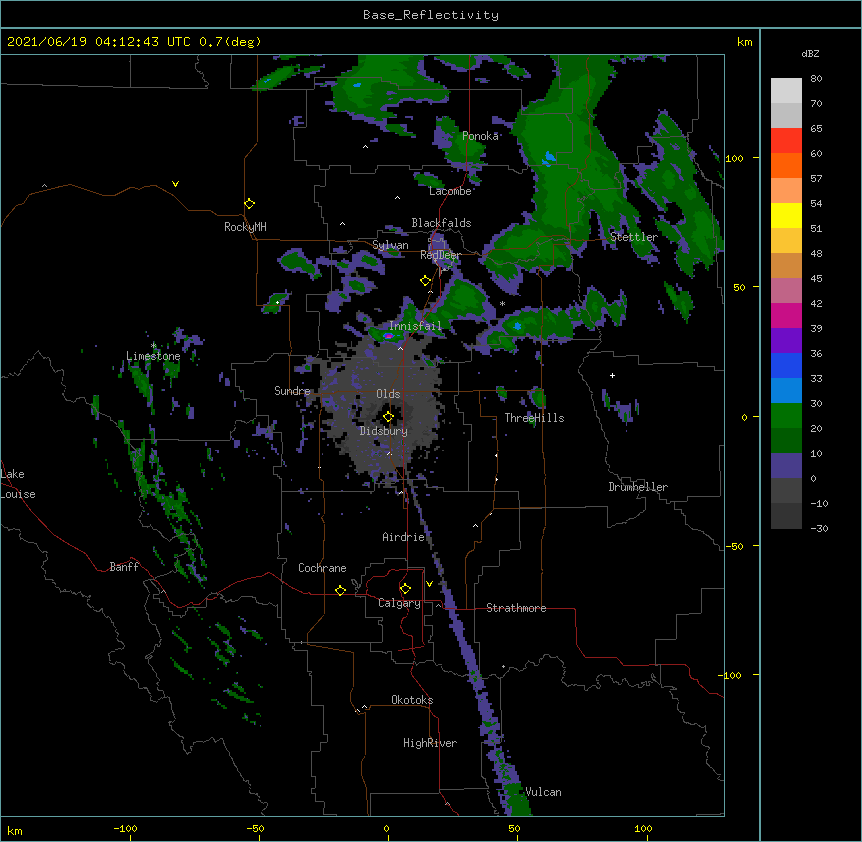Image resolution: width=862 pixels, height=842 pixels.
Task: Click the Sundre label
Action: pyautogui.click(x=292, y=391)
